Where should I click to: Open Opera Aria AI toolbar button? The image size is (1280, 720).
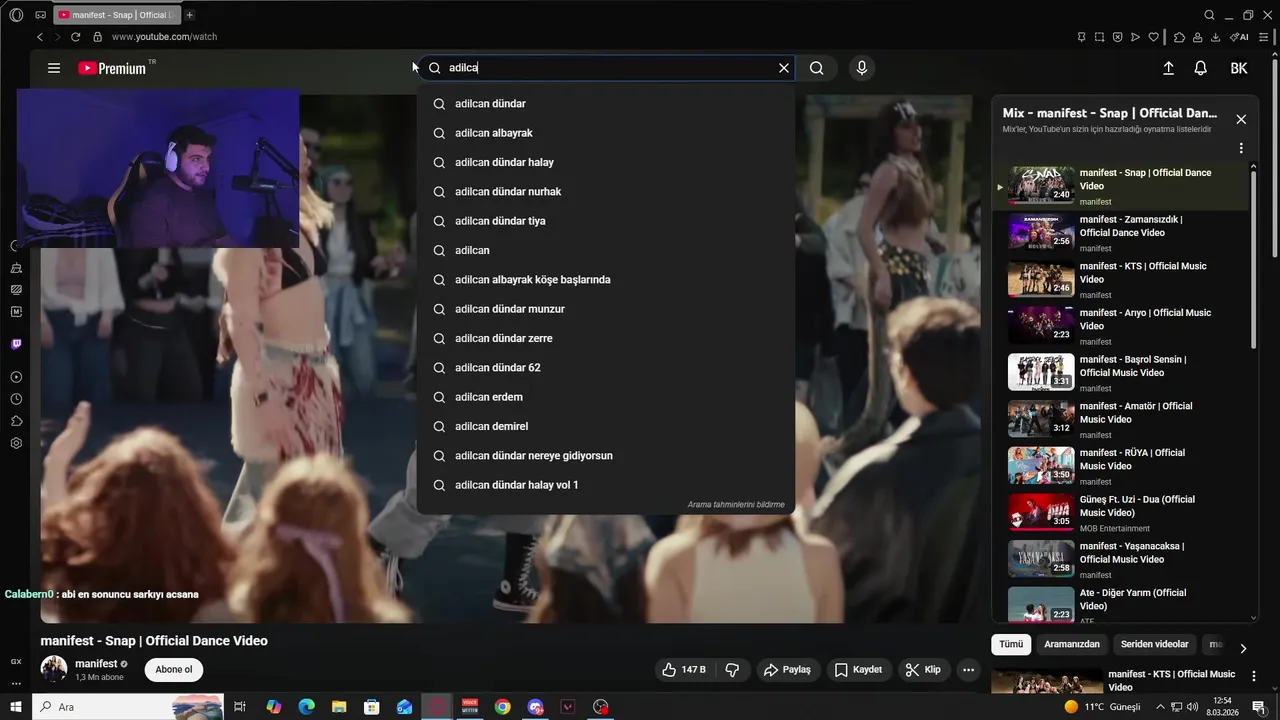click(x=1240, y=37)
